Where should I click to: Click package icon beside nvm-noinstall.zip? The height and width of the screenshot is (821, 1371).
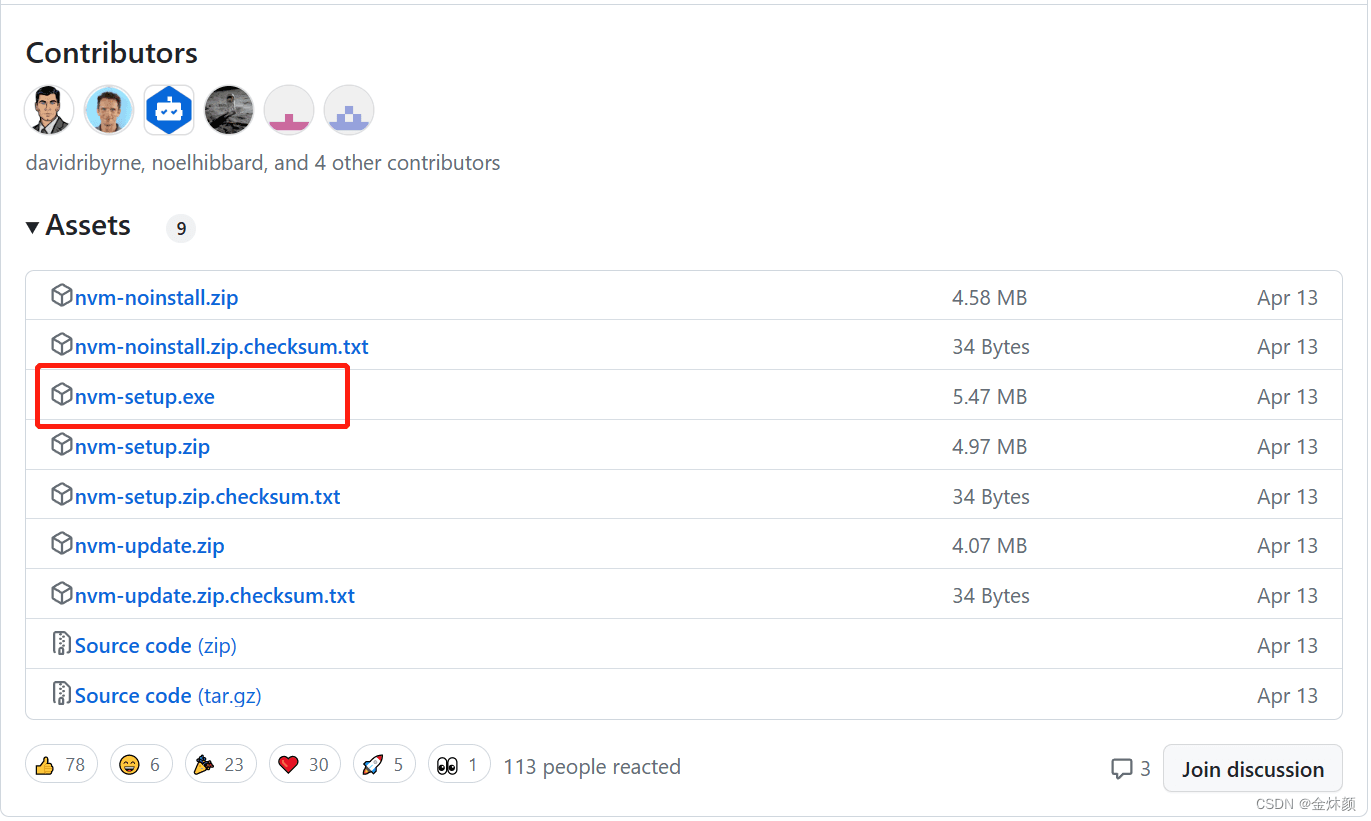pyautogui.click(x=62, y=296)
